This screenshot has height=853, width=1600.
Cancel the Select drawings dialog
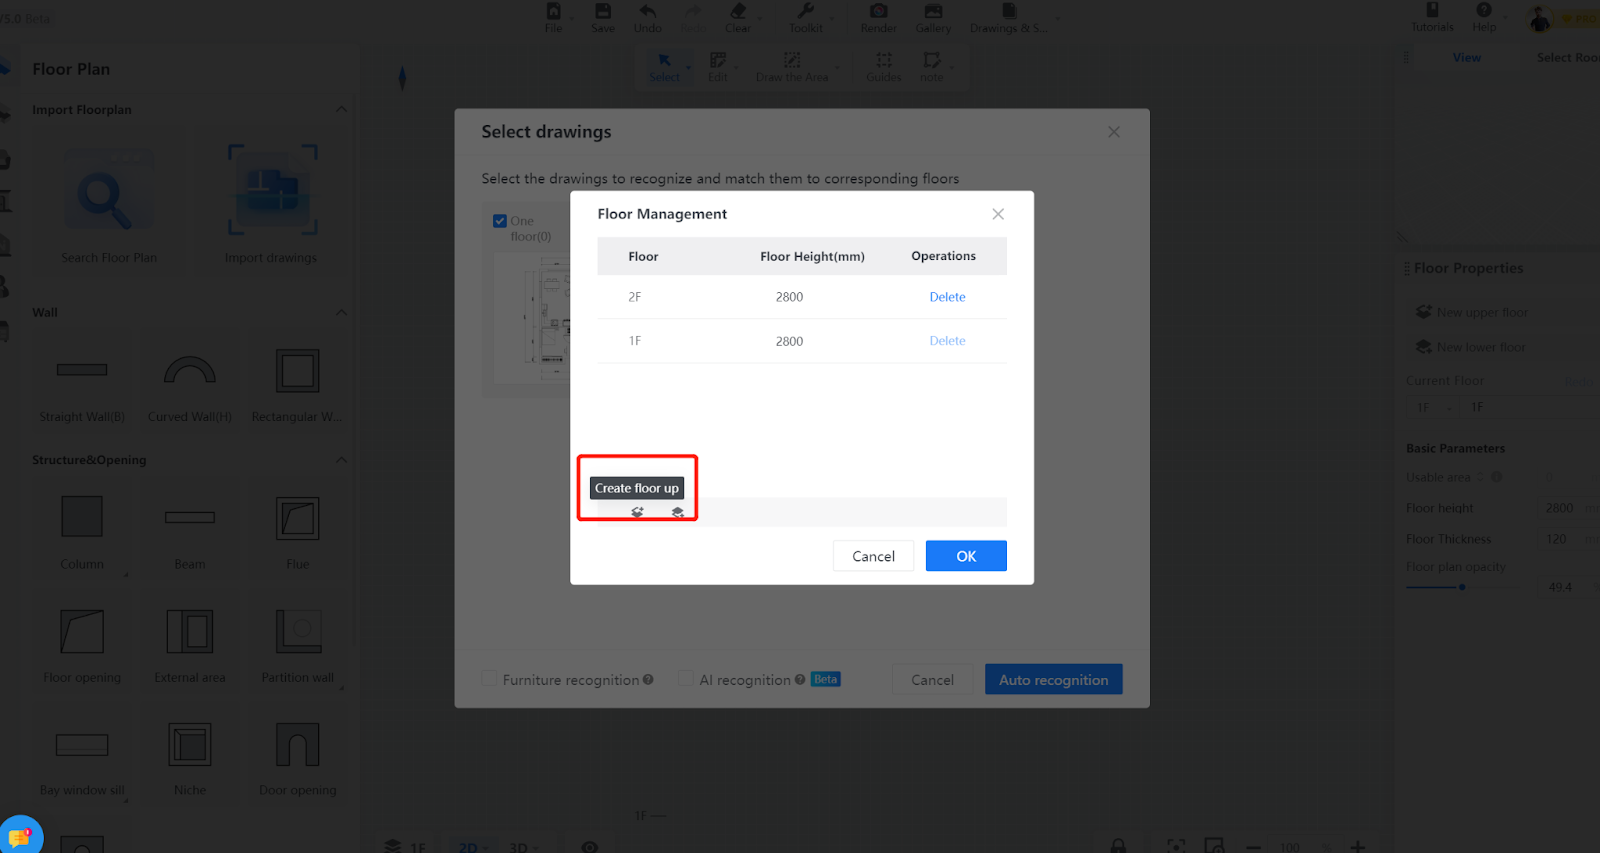(x=932, y=679)
